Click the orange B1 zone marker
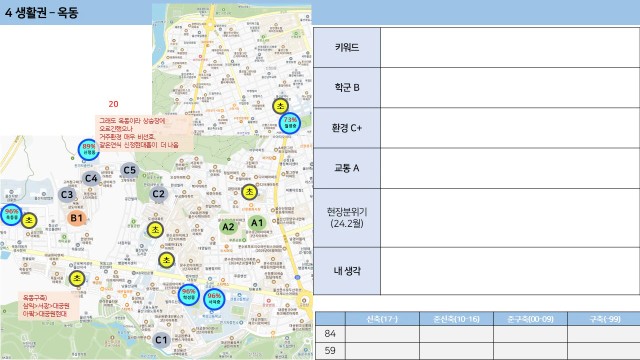 tap(76, 218)
